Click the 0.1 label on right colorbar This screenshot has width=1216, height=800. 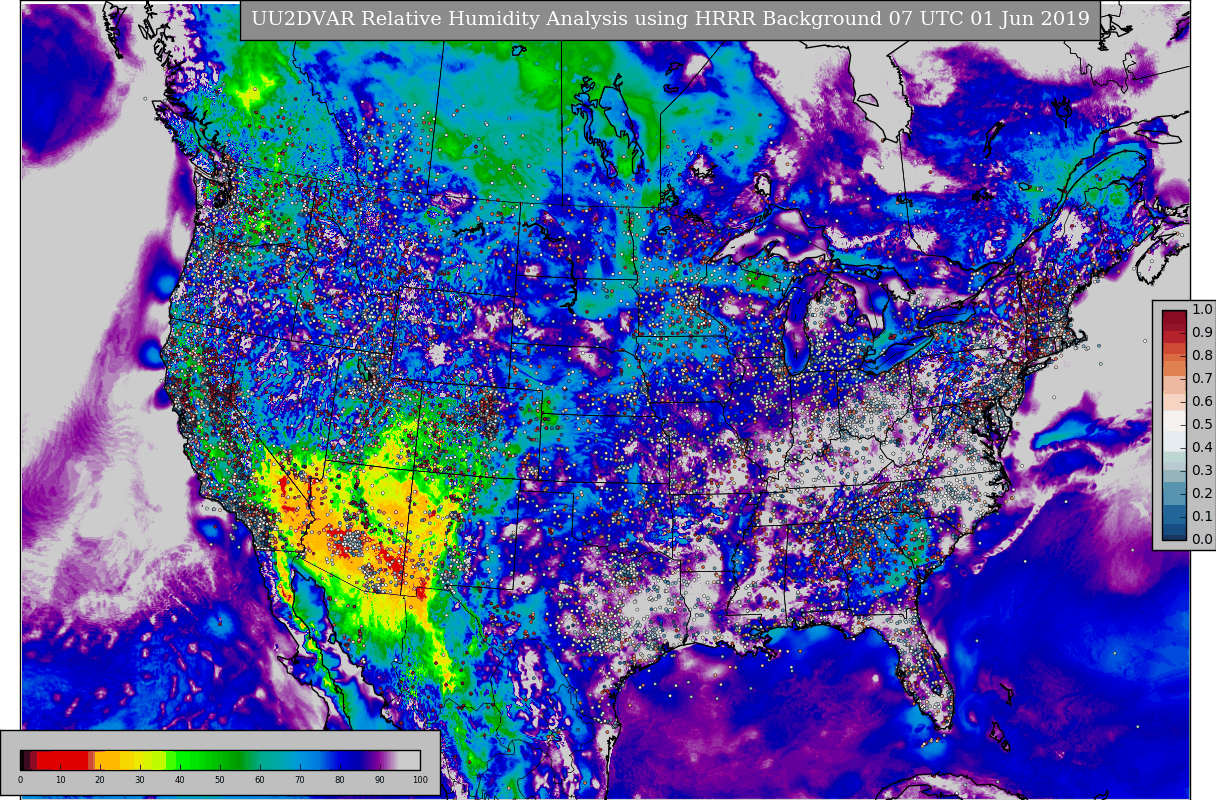[1202, 516]
